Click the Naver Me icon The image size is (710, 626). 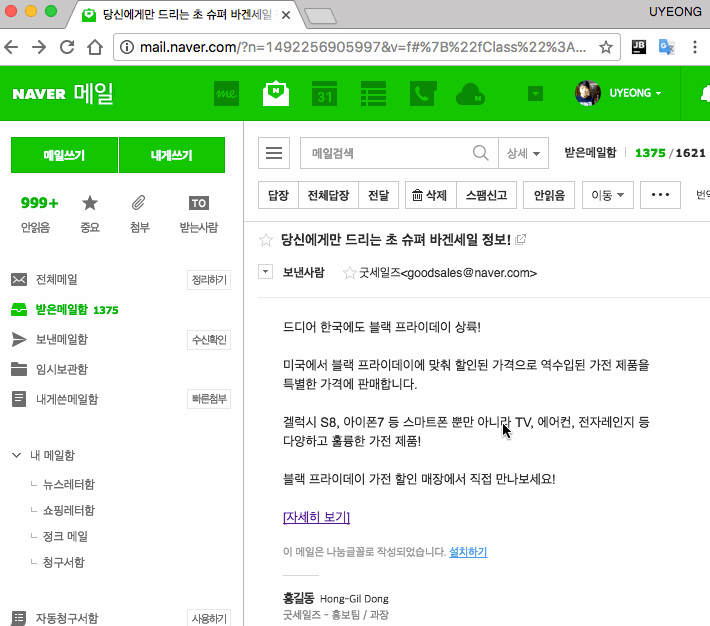[x=227, y=94]
